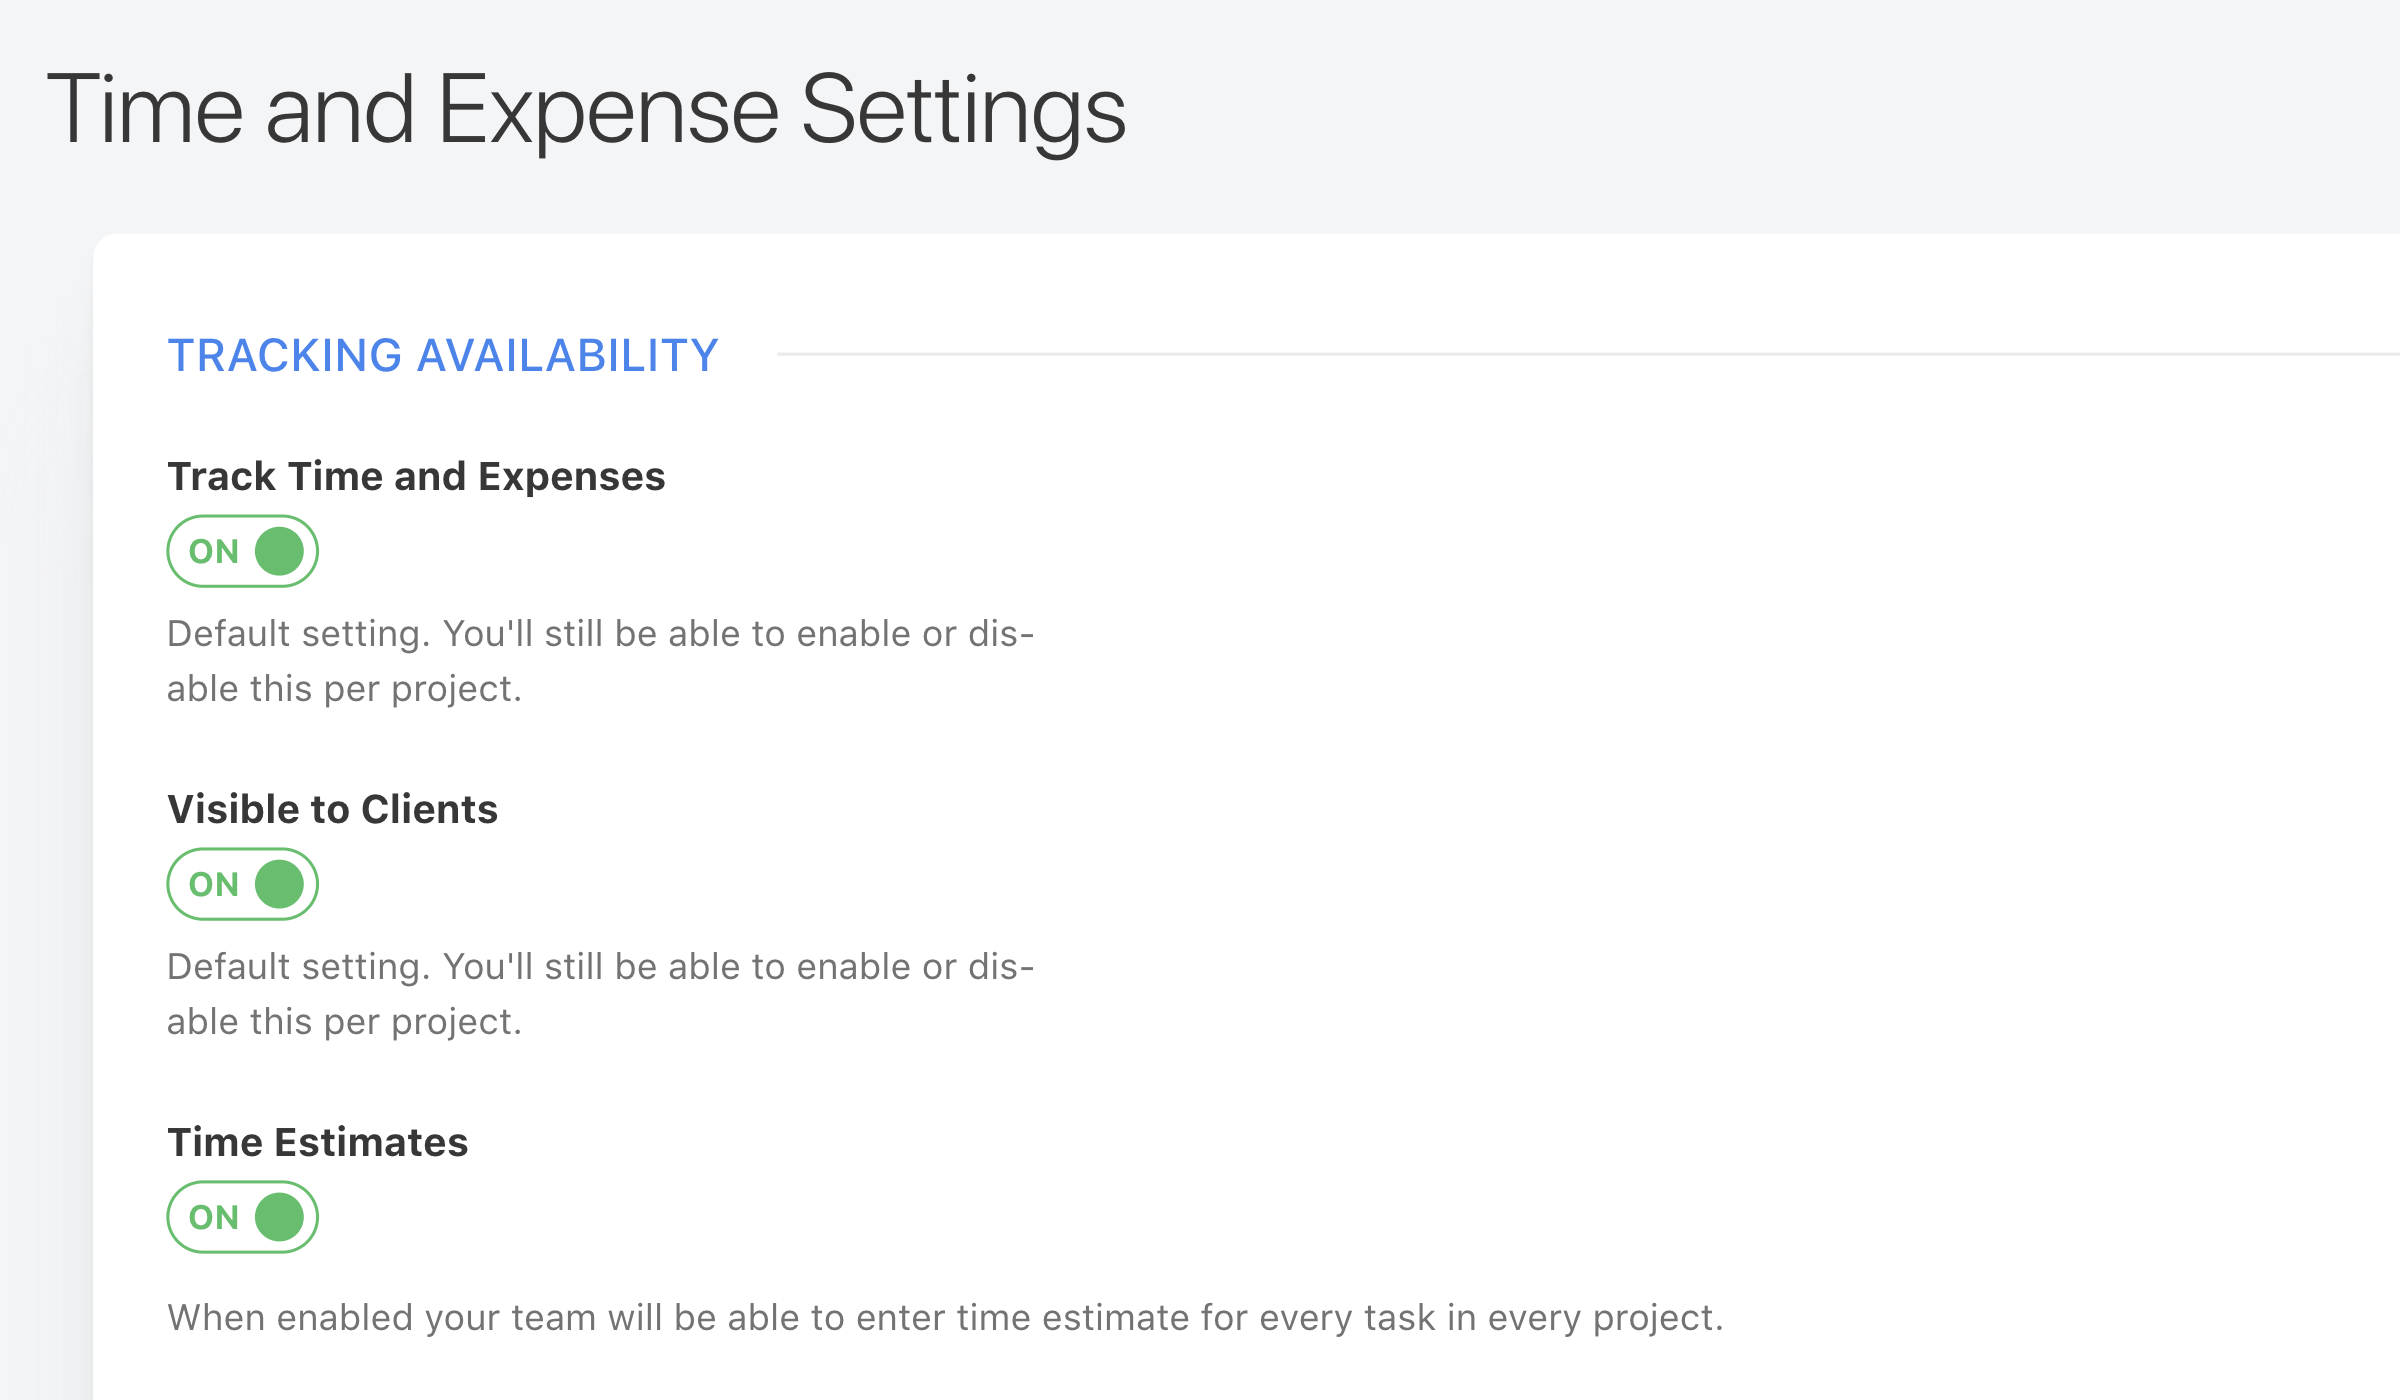The width and height of the screenshot is (2400, 1400).
Task: Click the word Settings in page title
Action: coord(964,110)
